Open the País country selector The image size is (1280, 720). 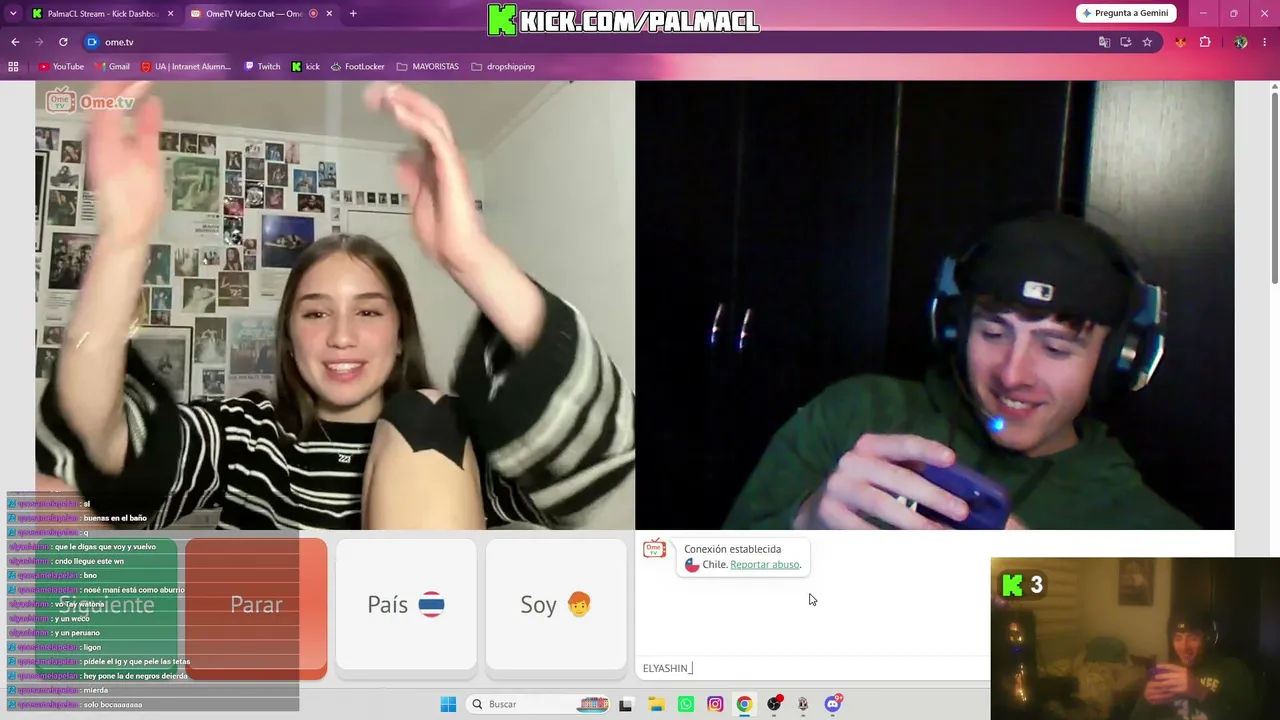pyautogui.click(x=406, y=604)
